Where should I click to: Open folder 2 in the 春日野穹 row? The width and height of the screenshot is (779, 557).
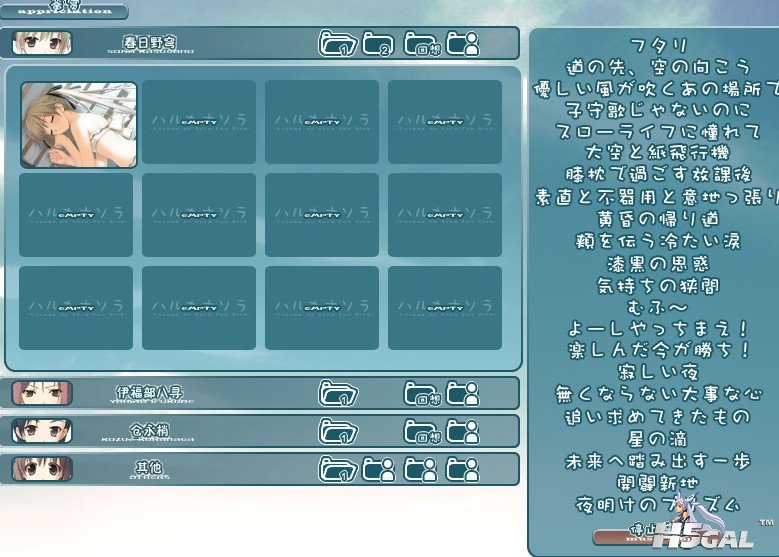378,44
